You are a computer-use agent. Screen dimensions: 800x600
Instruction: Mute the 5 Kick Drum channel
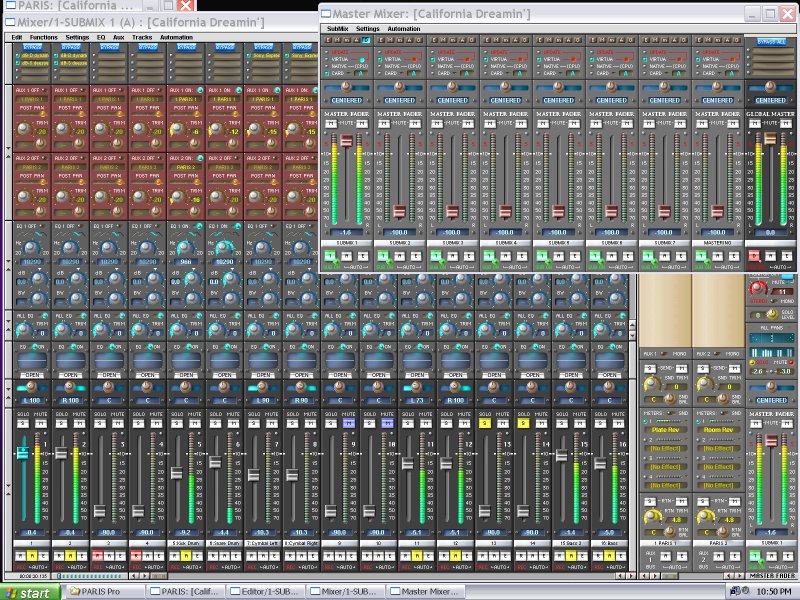coord(195,423)
